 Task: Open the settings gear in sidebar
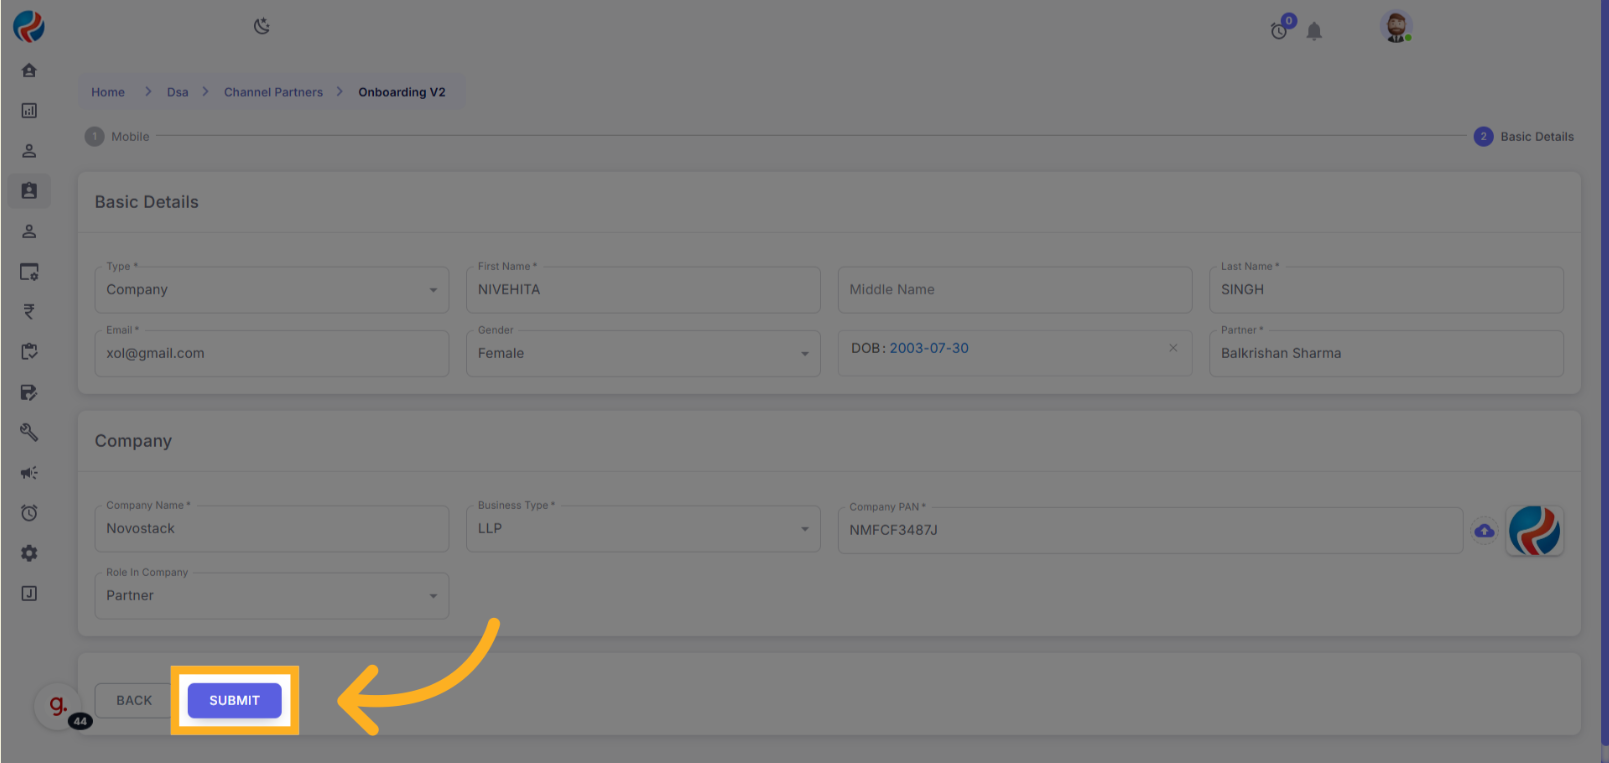[29, 553]
